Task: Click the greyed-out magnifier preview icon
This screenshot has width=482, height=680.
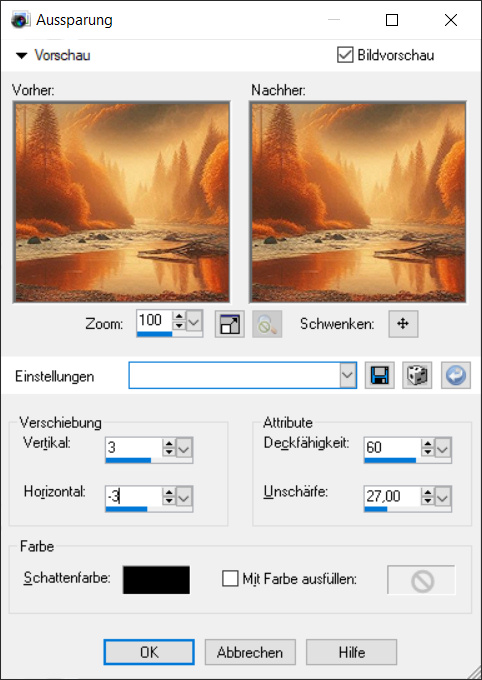Action: tap(267, 324)
